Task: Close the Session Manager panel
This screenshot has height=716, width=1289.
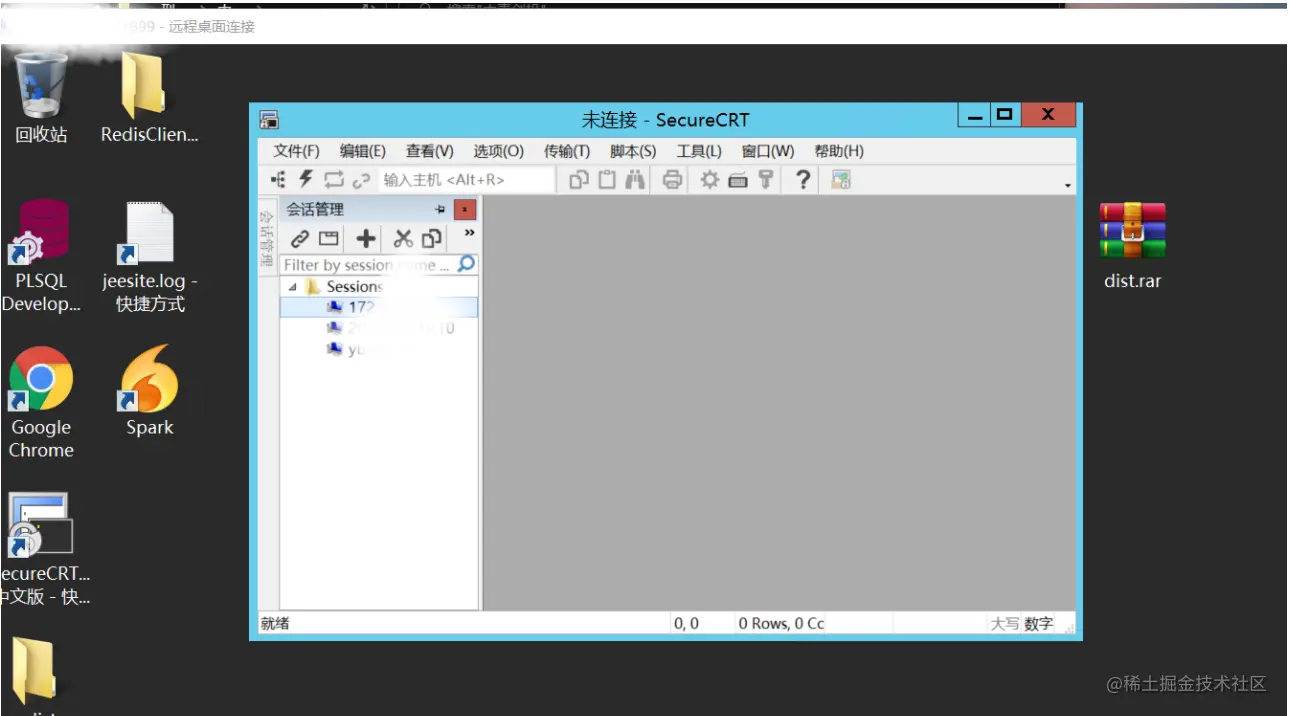Action: (x=465, y=210)
